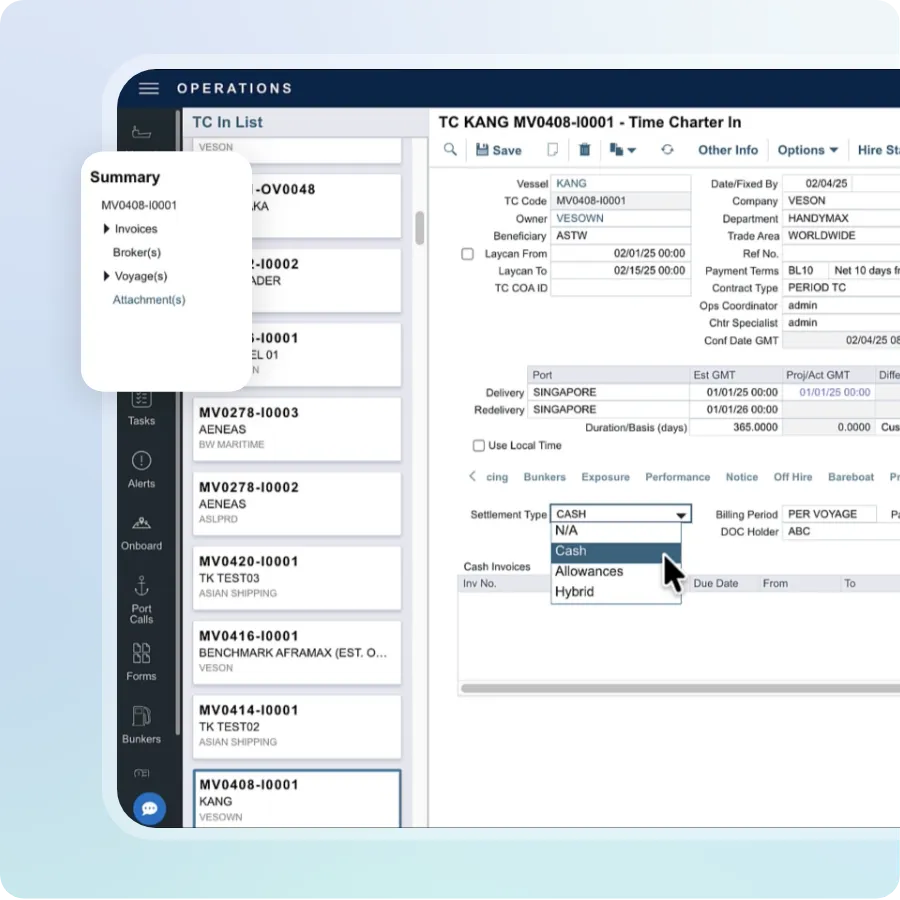The height and width of the screenshot is (900, 900).
Task: Enable Use Local Time checkbox
Action: point(479,445)
